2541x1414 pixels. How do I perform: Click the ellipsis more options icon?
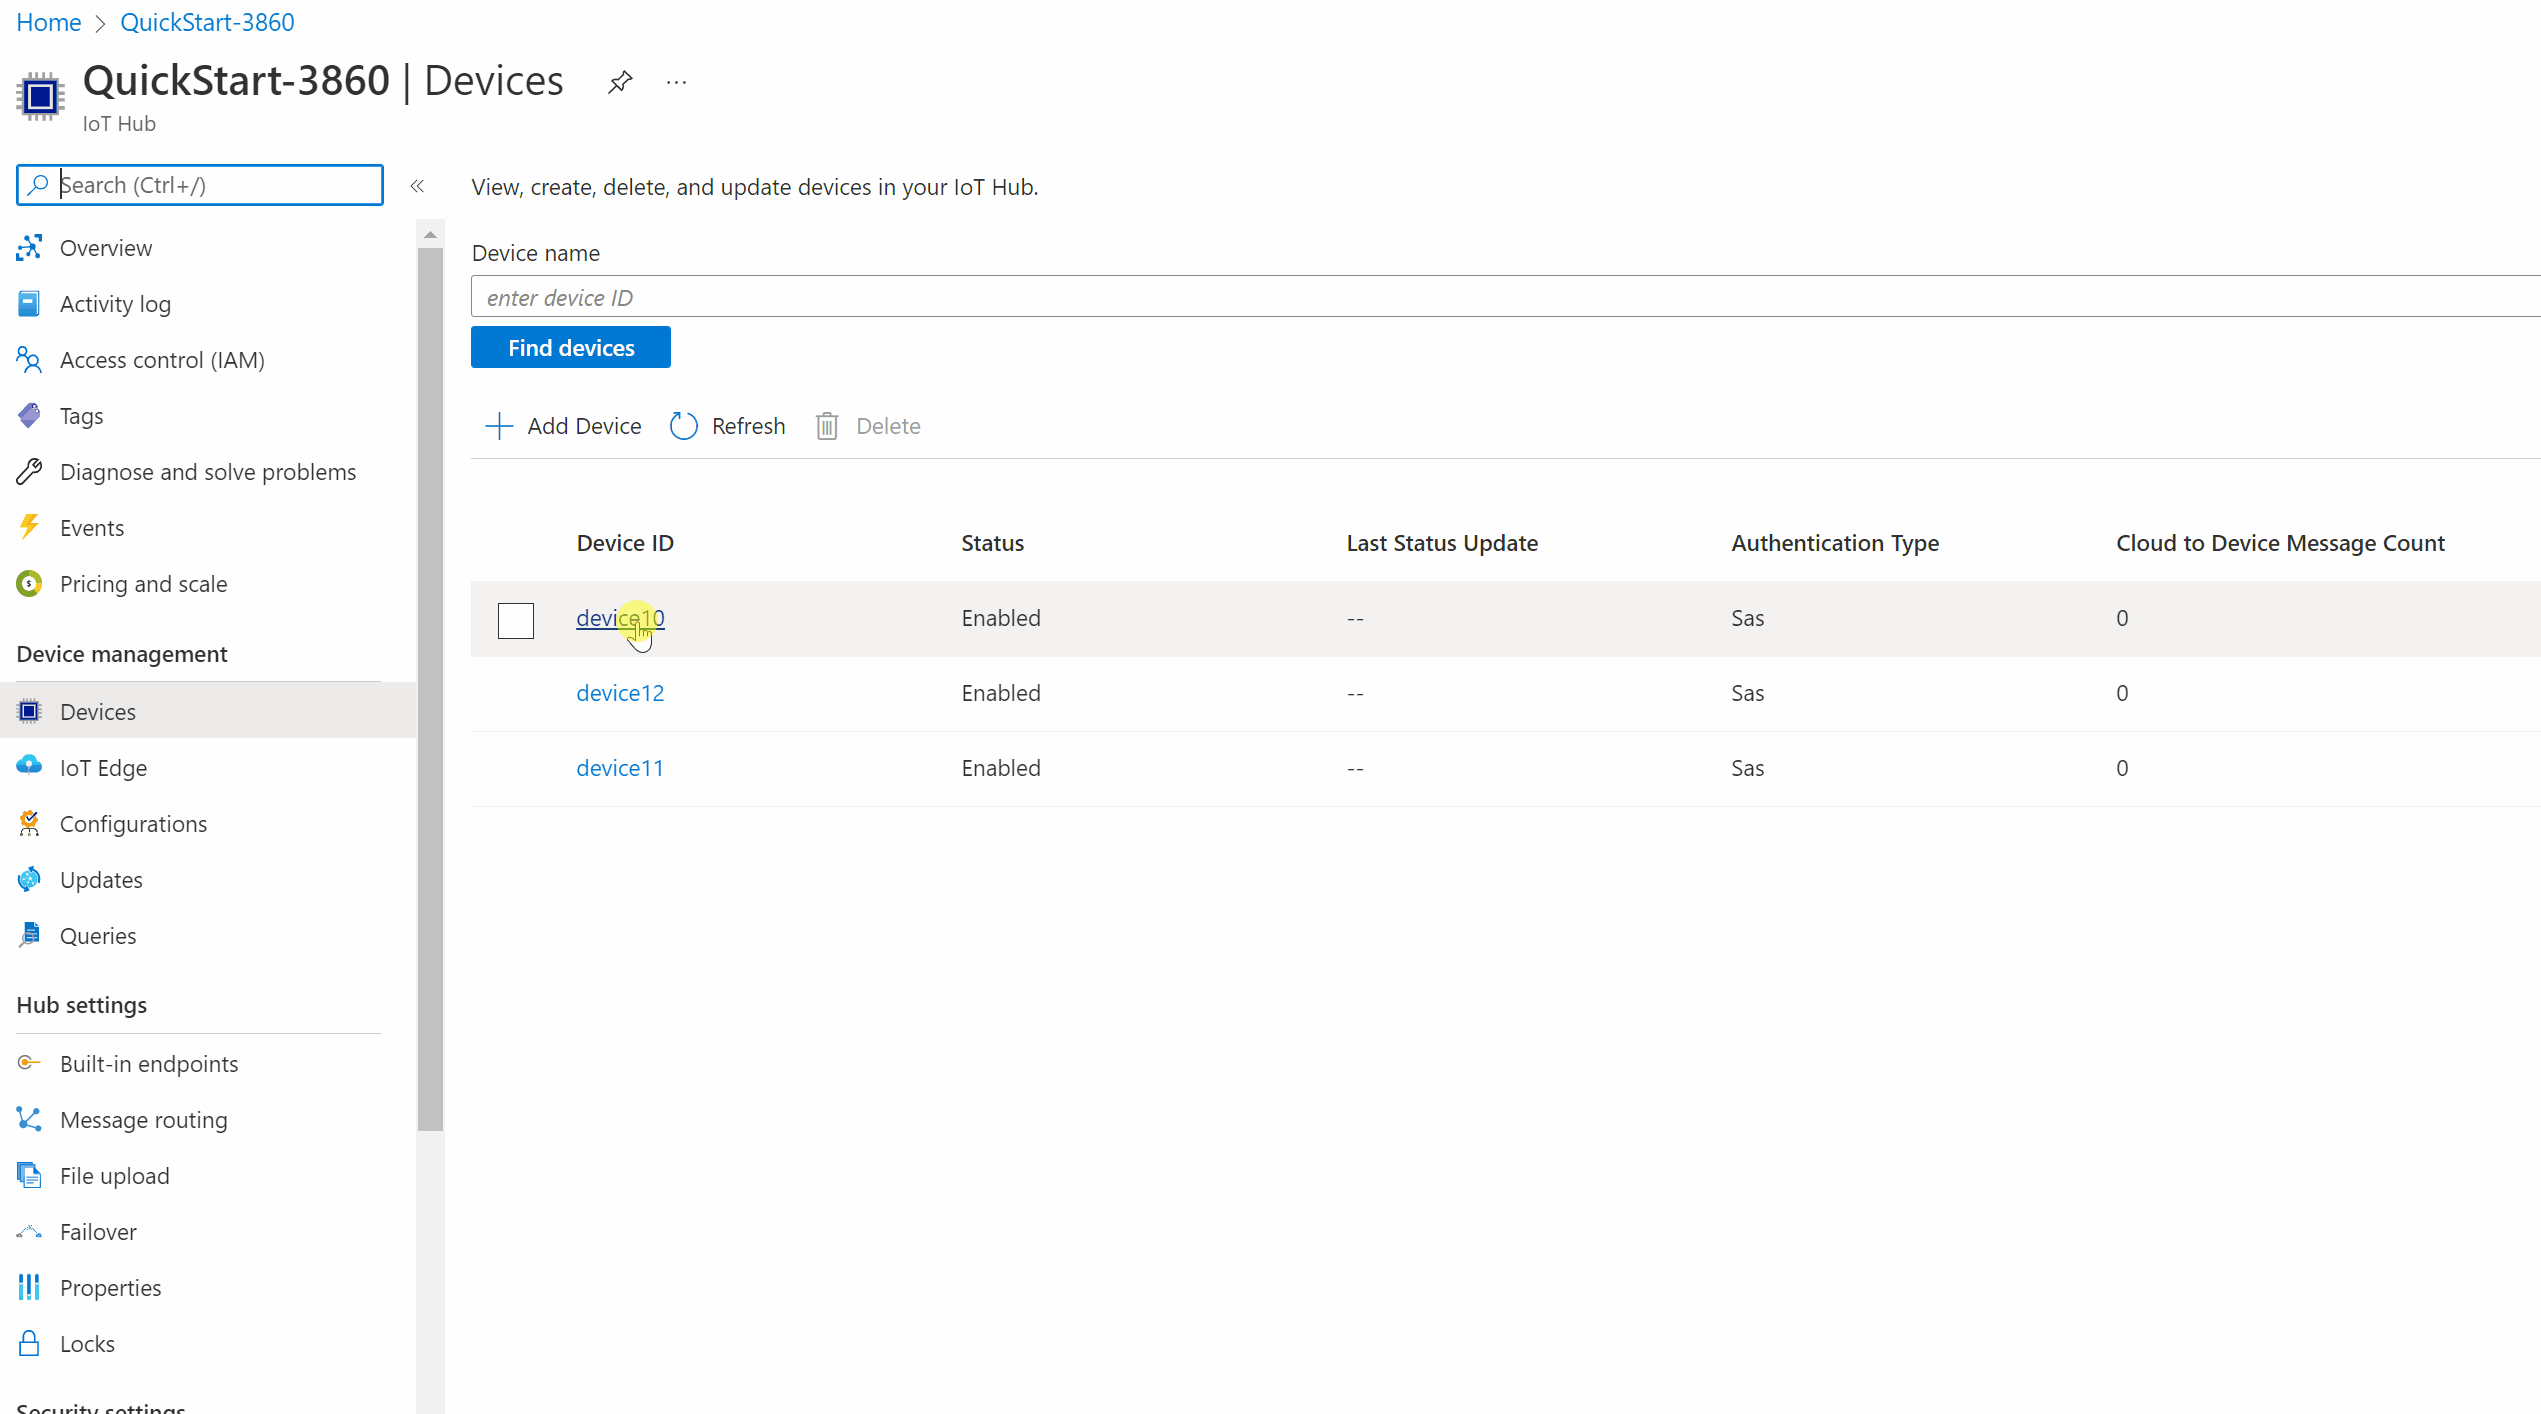[x=679, y=82]
